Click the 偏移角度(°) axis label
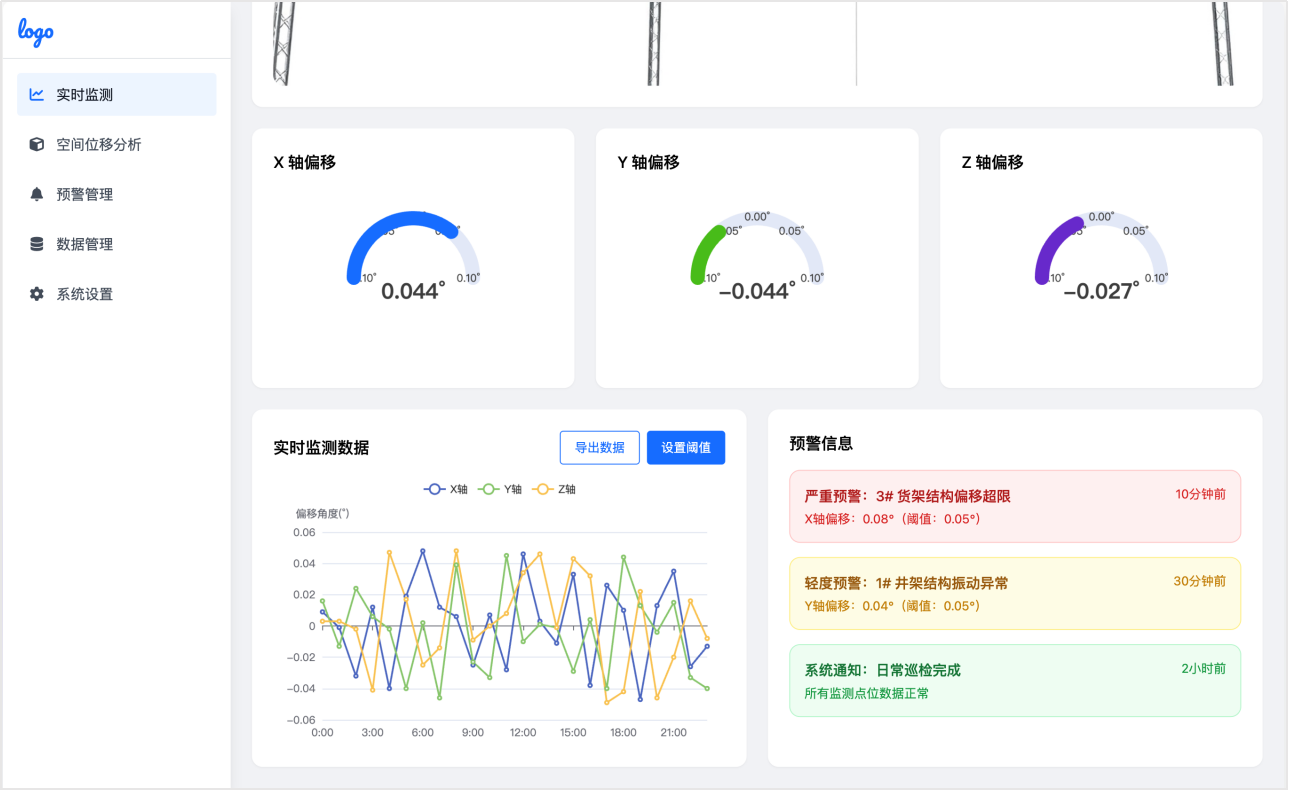Screen dimensions: 1289x791 click(322, 513)
